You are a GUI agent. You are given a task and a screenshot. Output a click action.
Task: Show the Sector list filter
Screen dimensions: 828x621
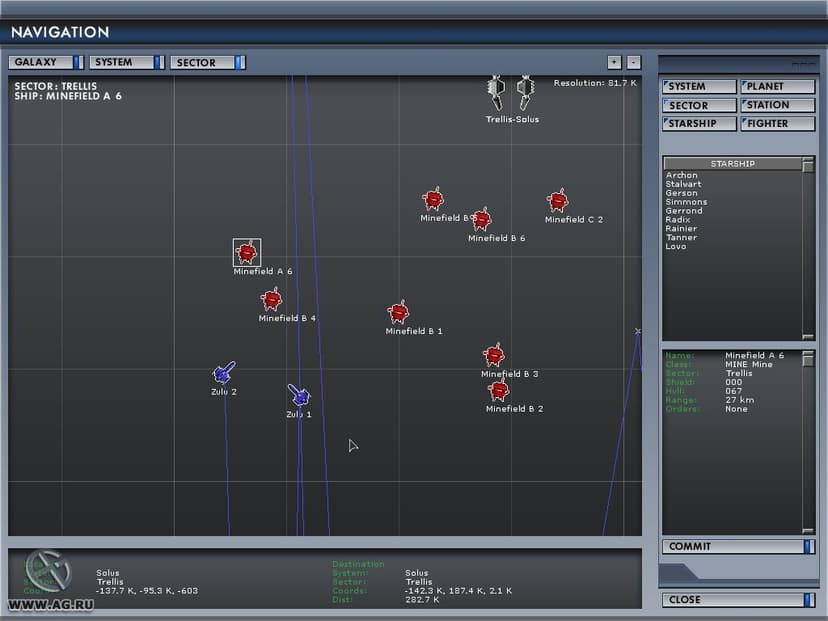699,105
